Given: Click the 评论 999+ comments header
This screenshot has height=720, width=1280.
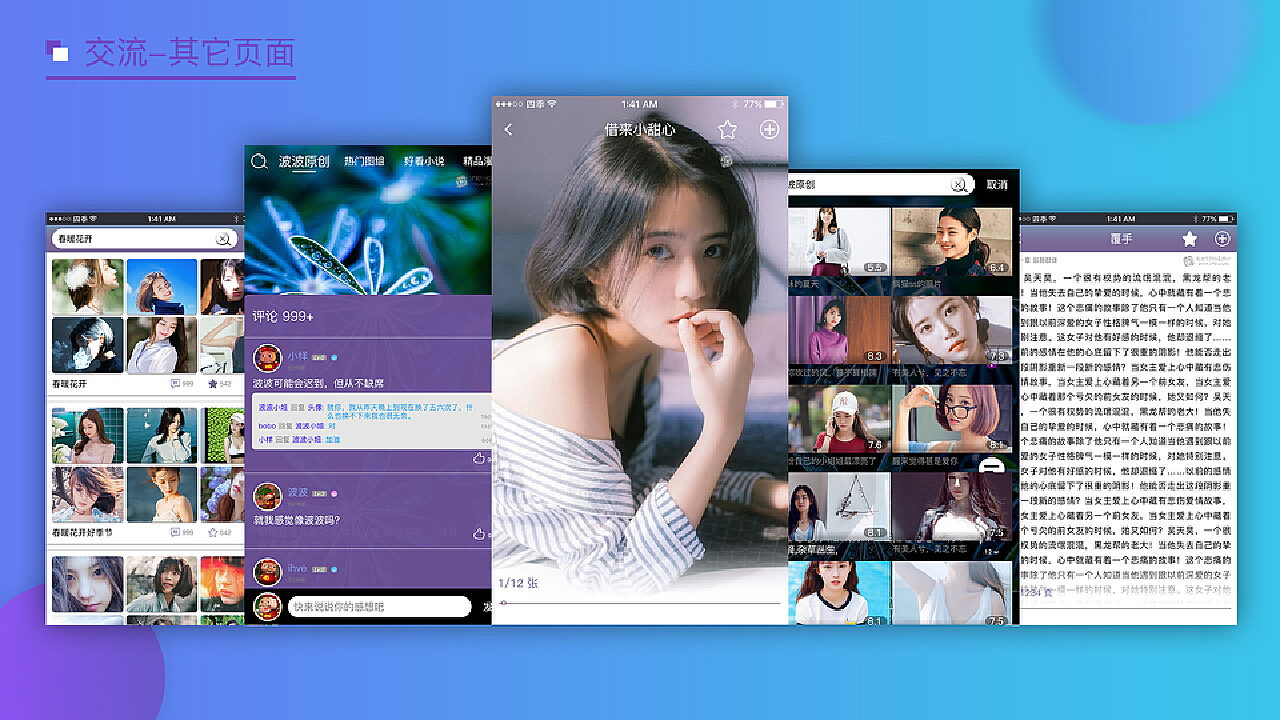Looking at the screenshot, I should point(283,316).
